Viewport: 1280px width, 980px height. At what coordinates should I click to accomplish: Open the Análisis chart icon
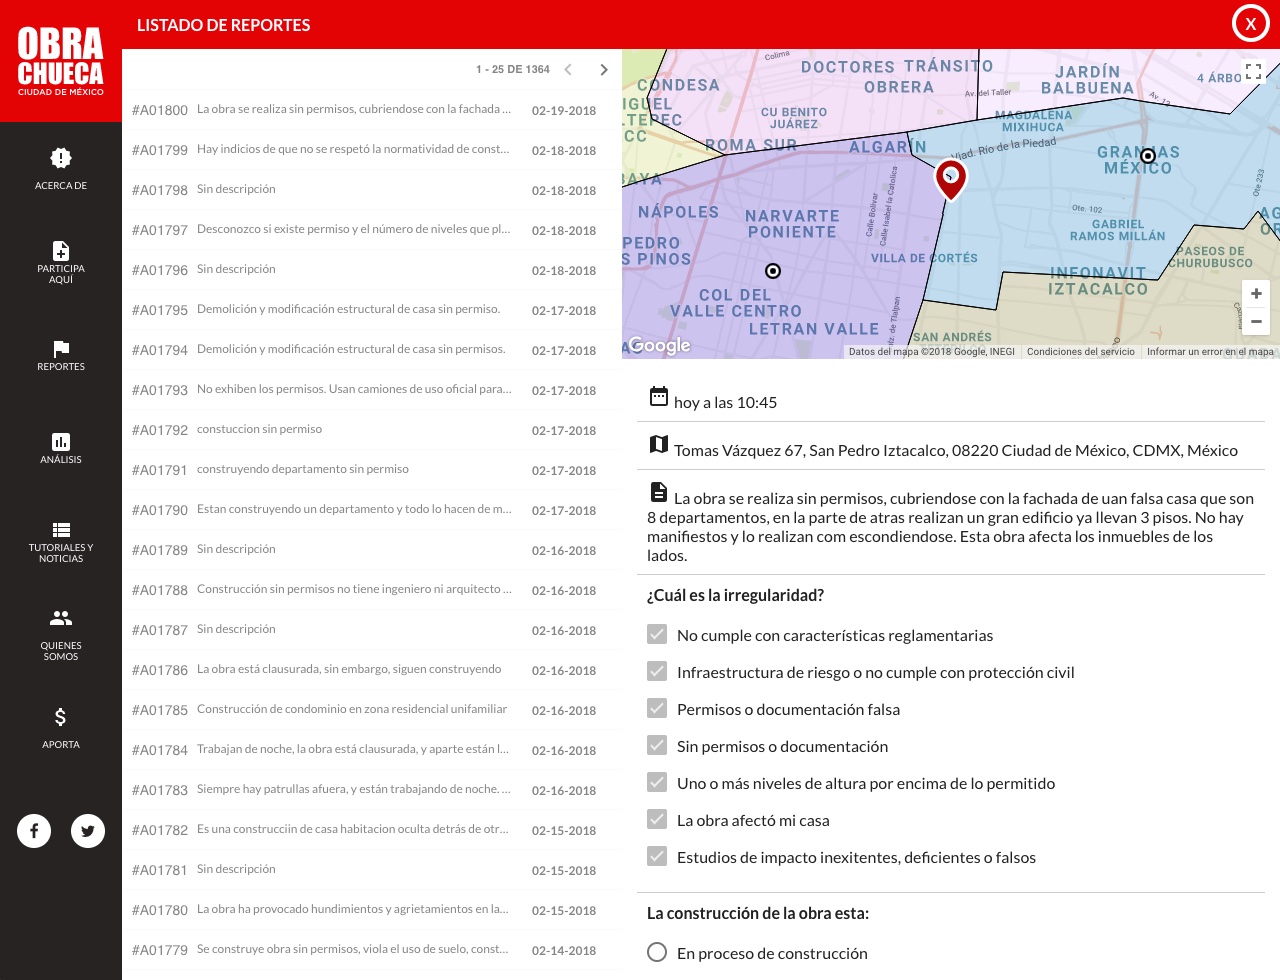(61, 441)
